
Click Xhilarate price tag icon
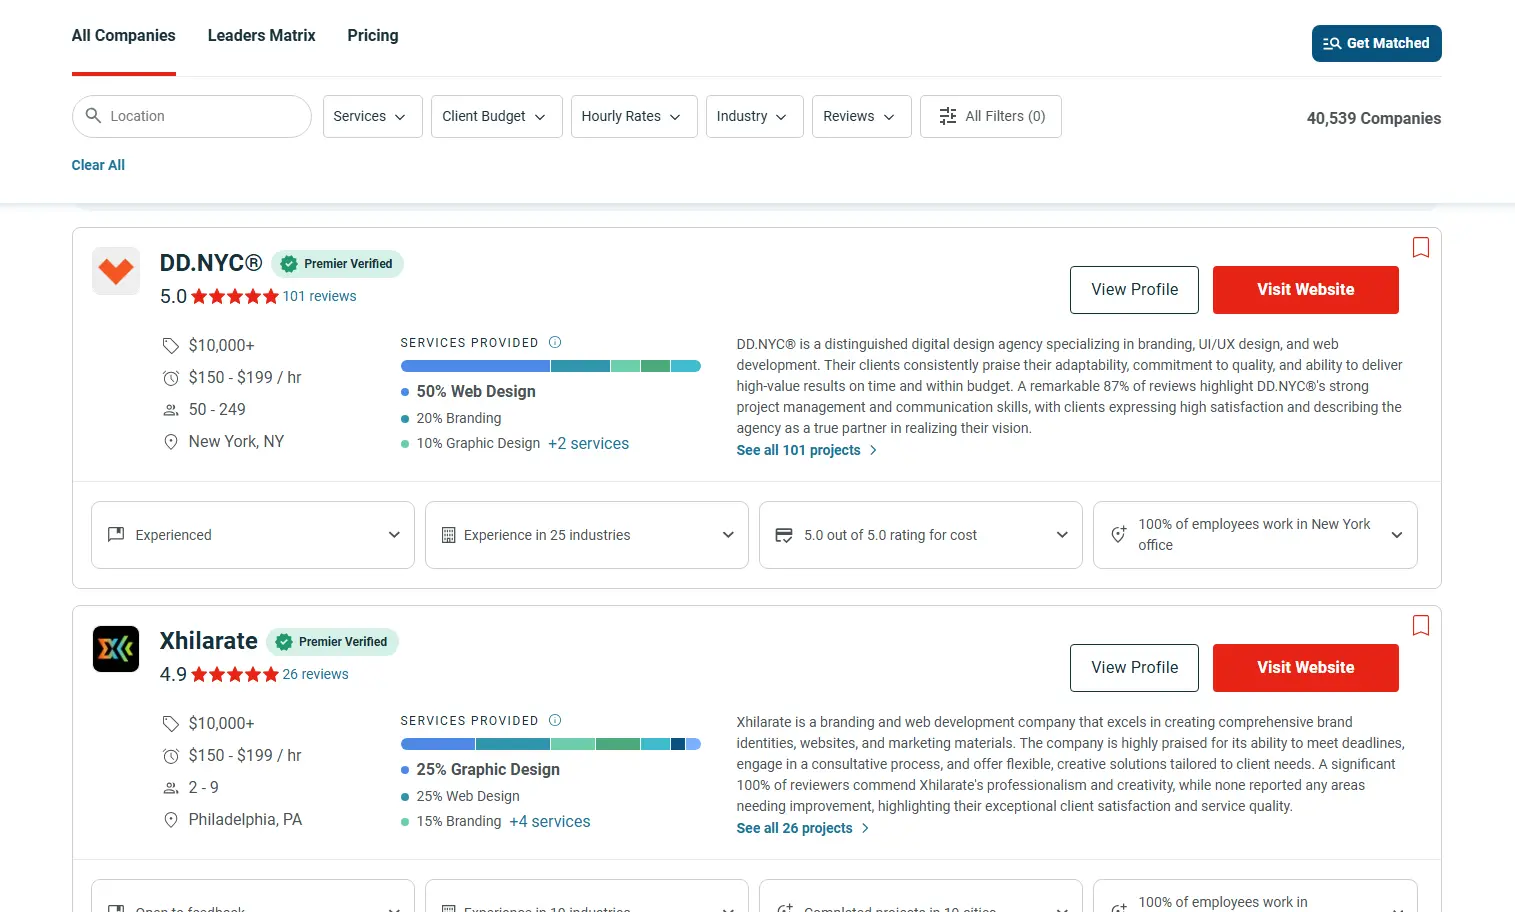click(171, 723)
